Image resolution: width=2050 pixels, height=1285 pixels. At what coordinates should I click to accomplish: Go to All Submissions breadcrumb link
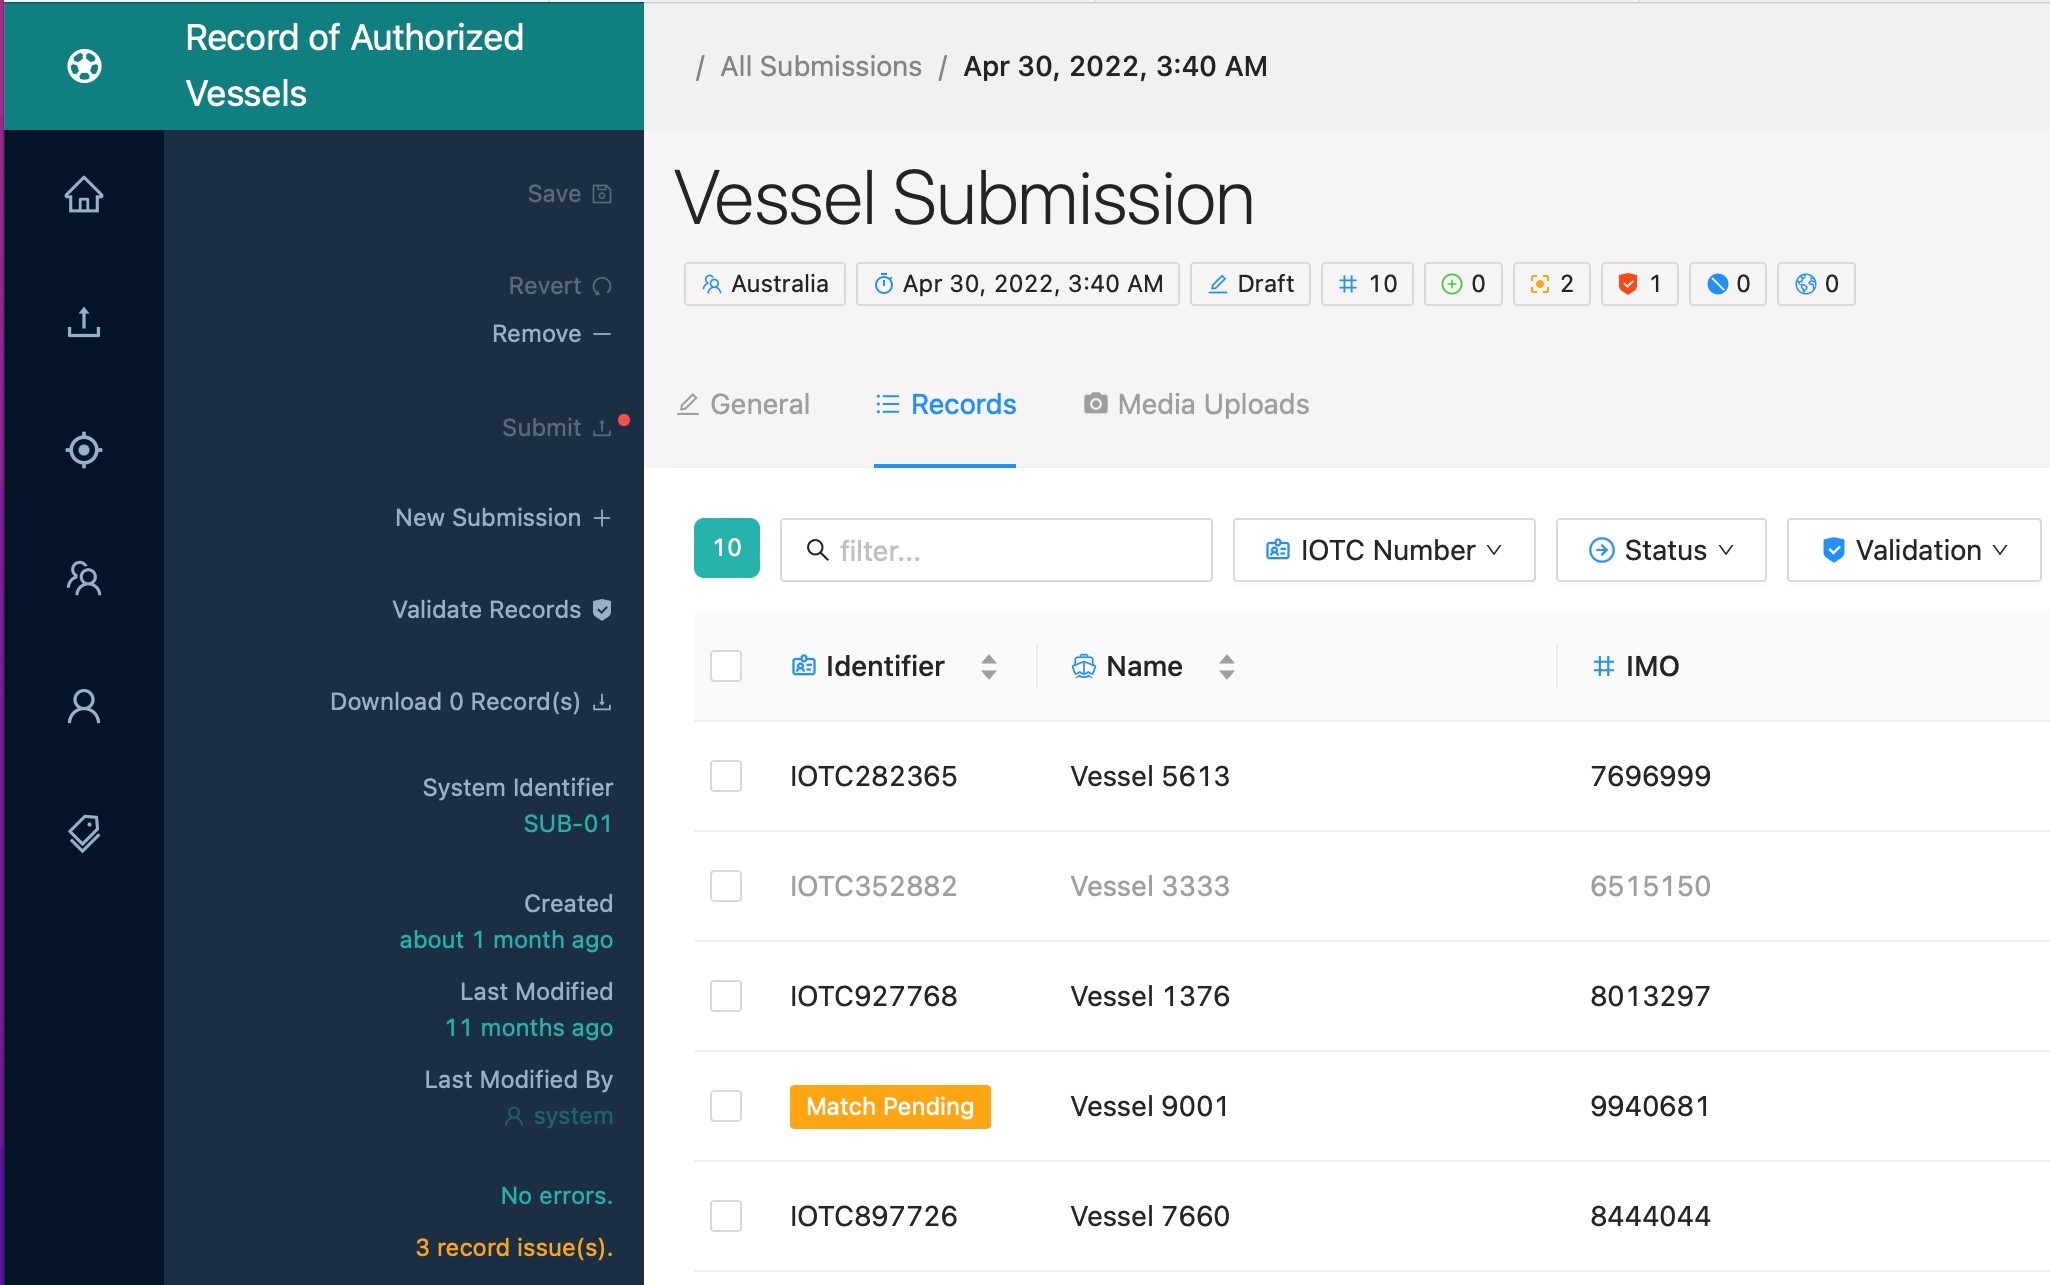pyautogui.click(x=821, y=66)
